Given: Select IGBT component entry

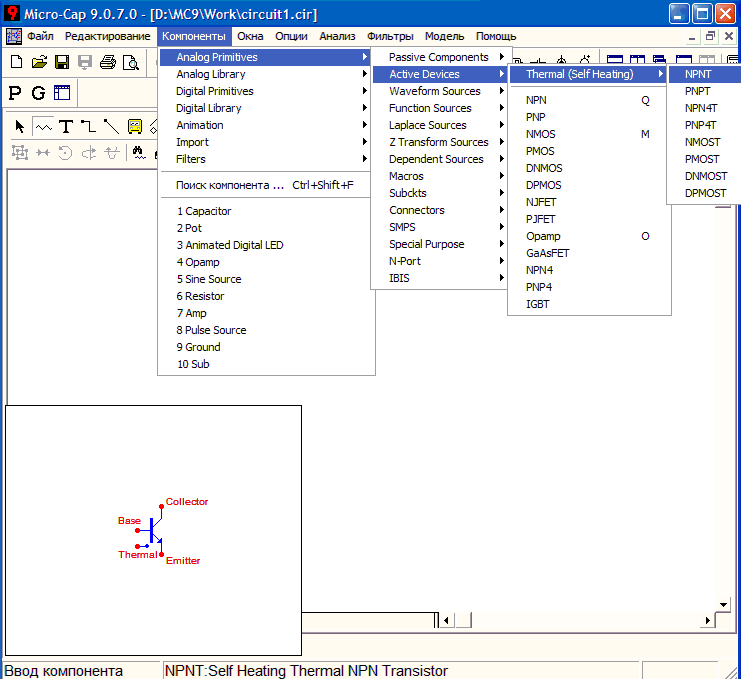Looking at the screenshot, I should point(589,304).
